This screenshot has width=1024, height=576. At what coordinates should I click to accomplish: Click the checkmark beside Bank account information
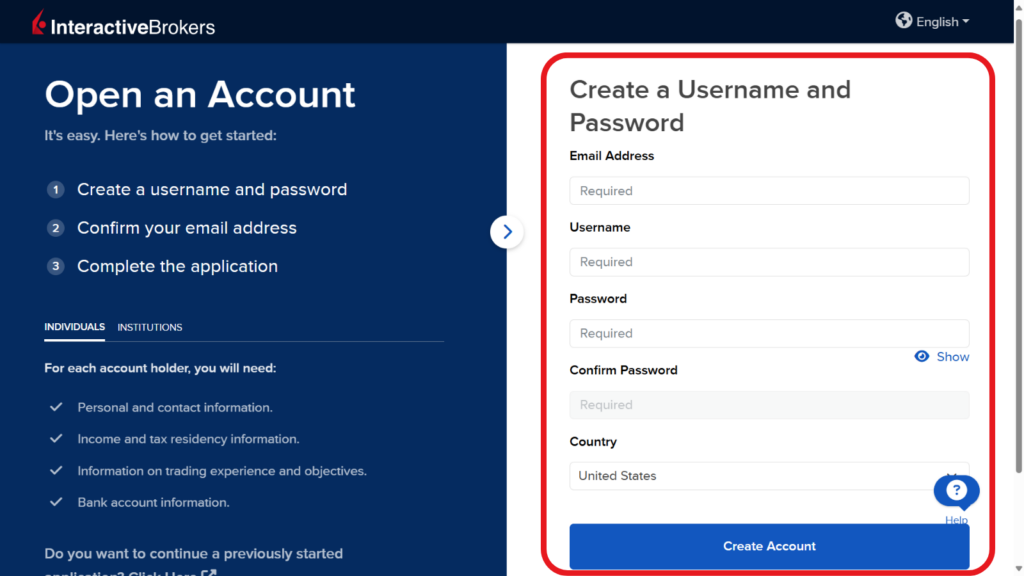point(55,502)
